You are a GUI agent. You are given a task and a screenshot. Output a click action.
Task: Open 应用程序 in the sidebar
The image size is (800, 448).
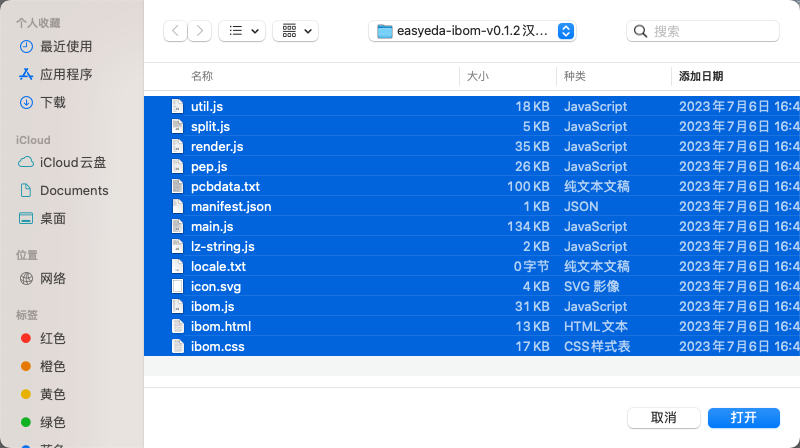pyautogui.click(x=56, y=74)
